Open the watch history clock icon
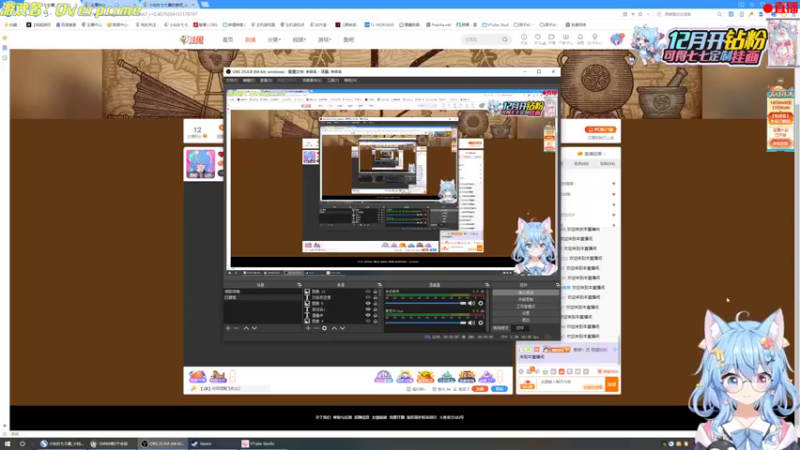This screenshot has width=800, height=450. pyautogui.click(x=524, y=39)
